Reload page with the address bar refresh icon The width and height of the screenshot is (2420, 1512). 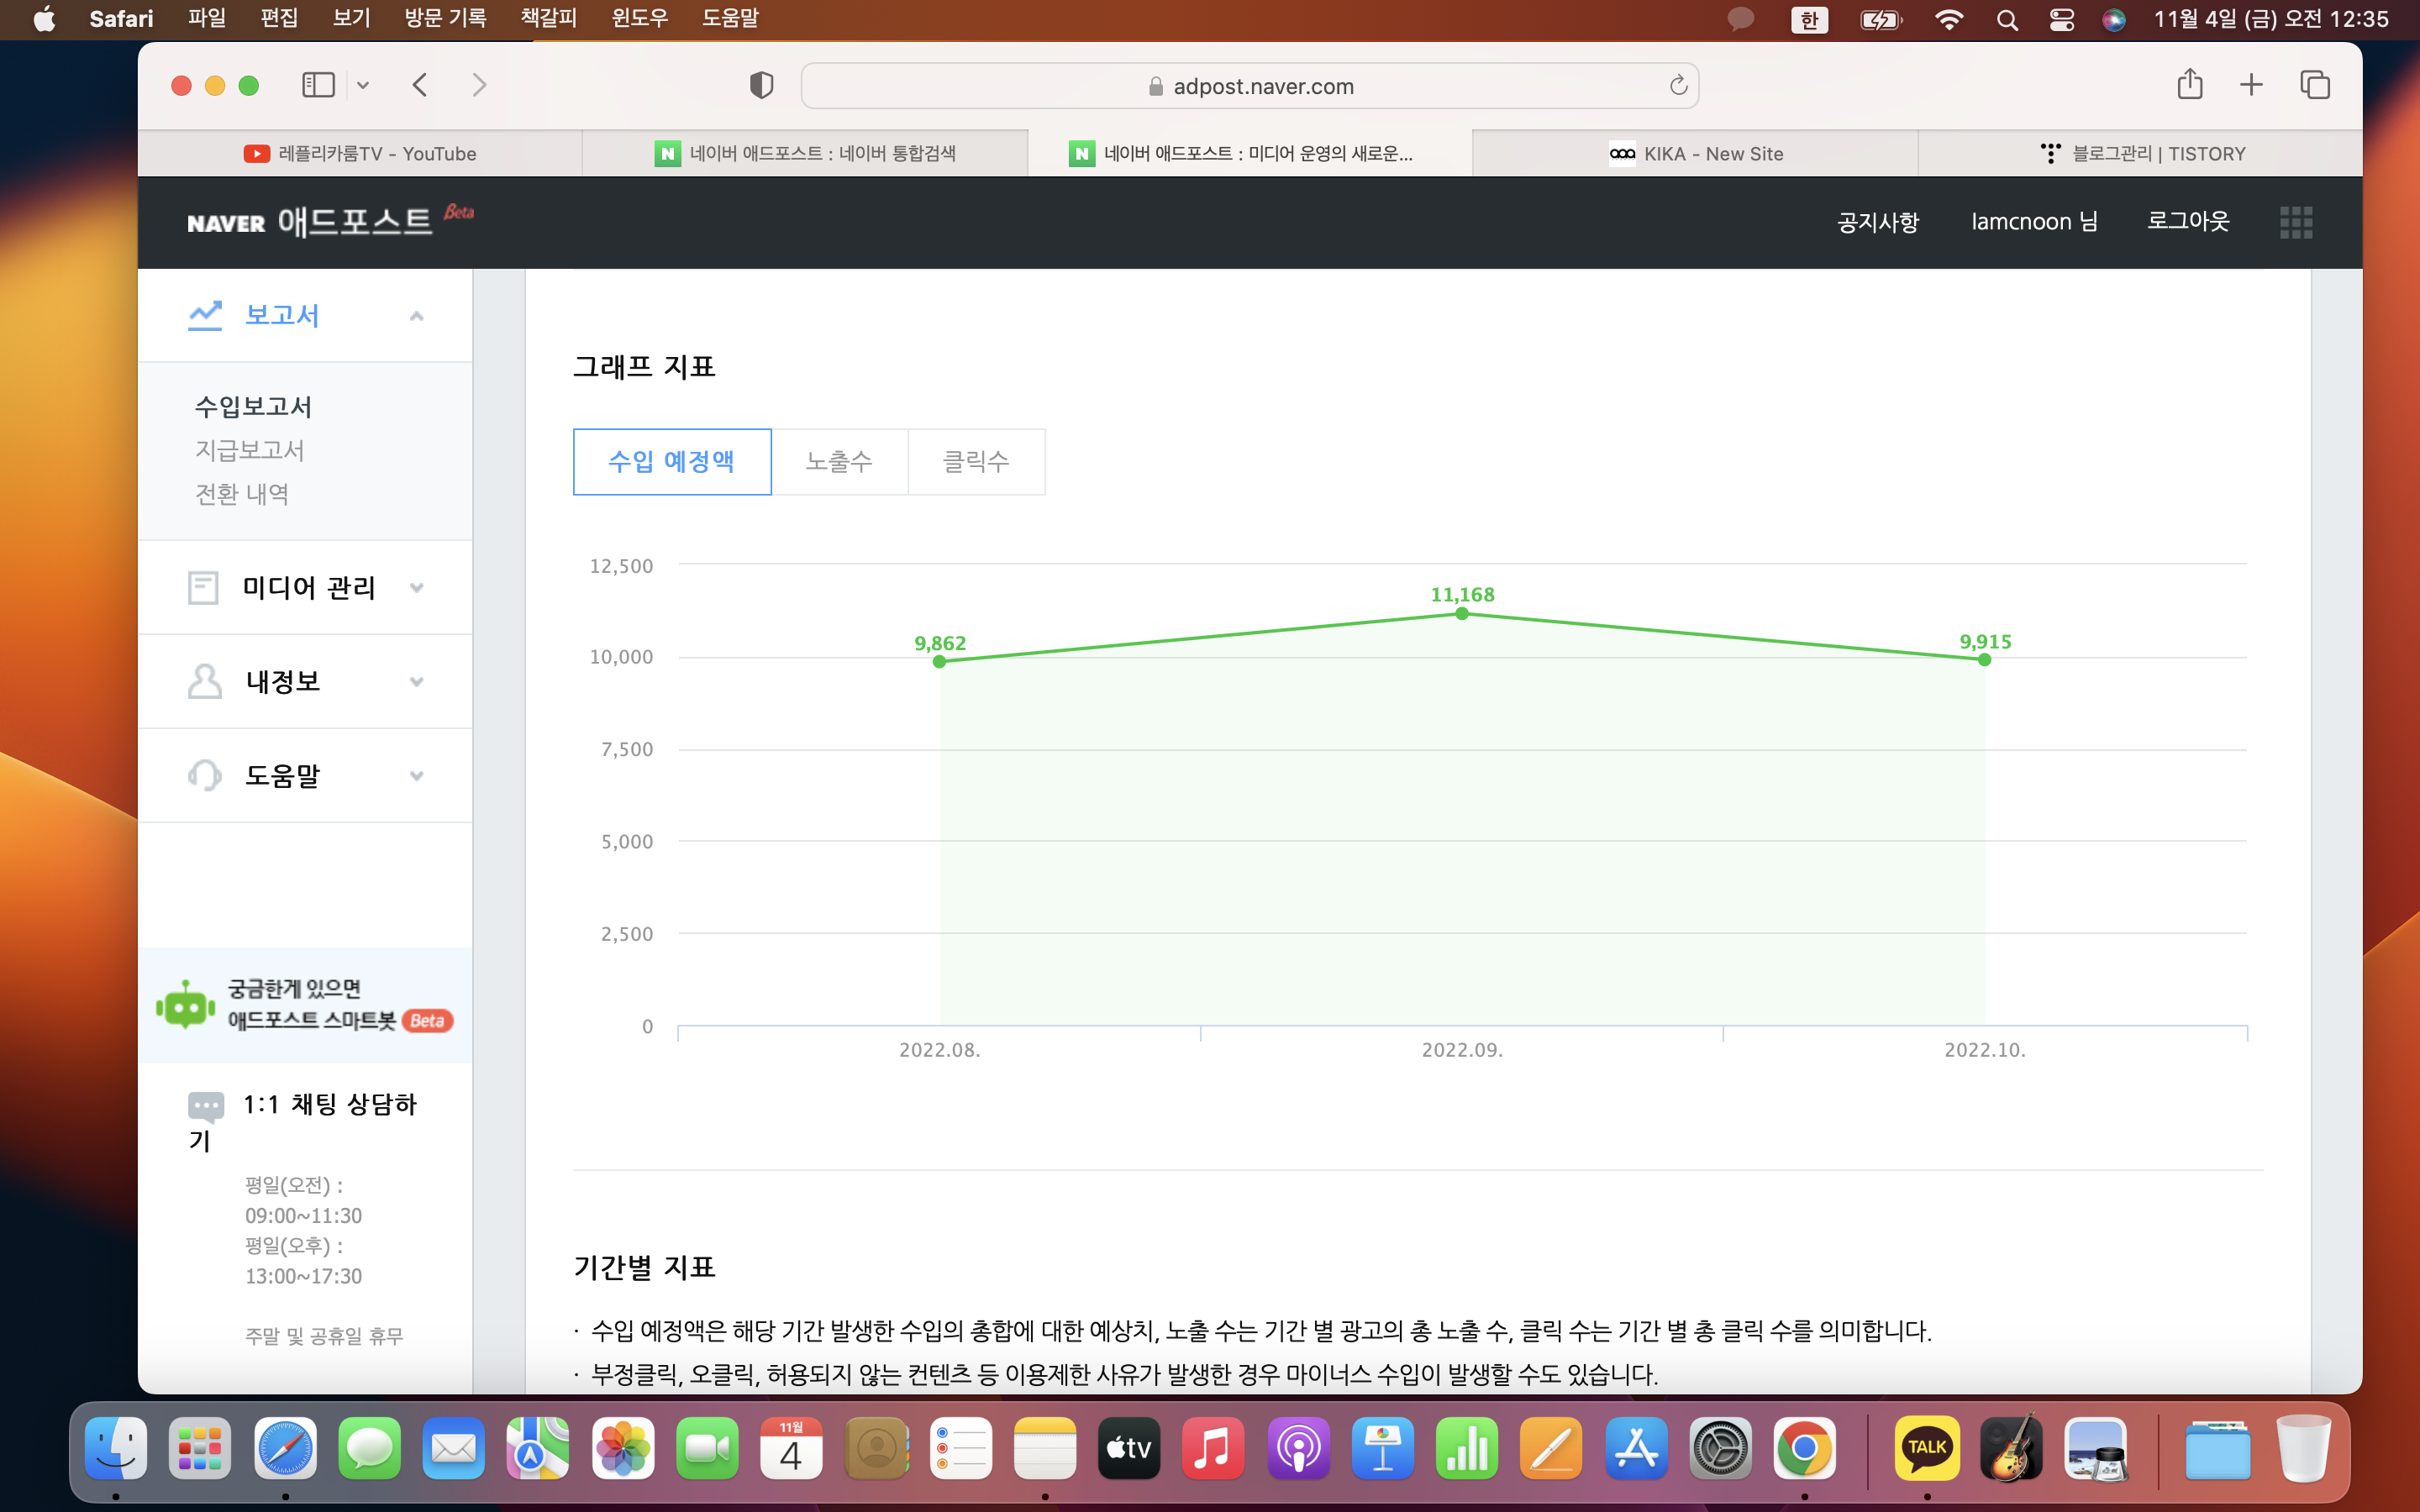coord(1678,86)
